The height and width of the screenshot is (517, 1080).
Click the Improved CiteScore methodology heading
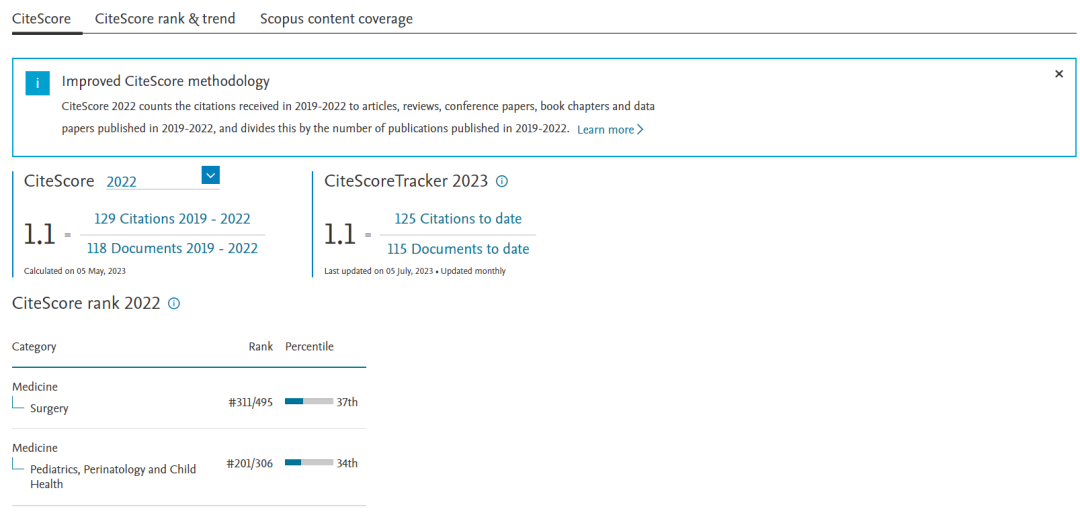(x=165, y=81)
